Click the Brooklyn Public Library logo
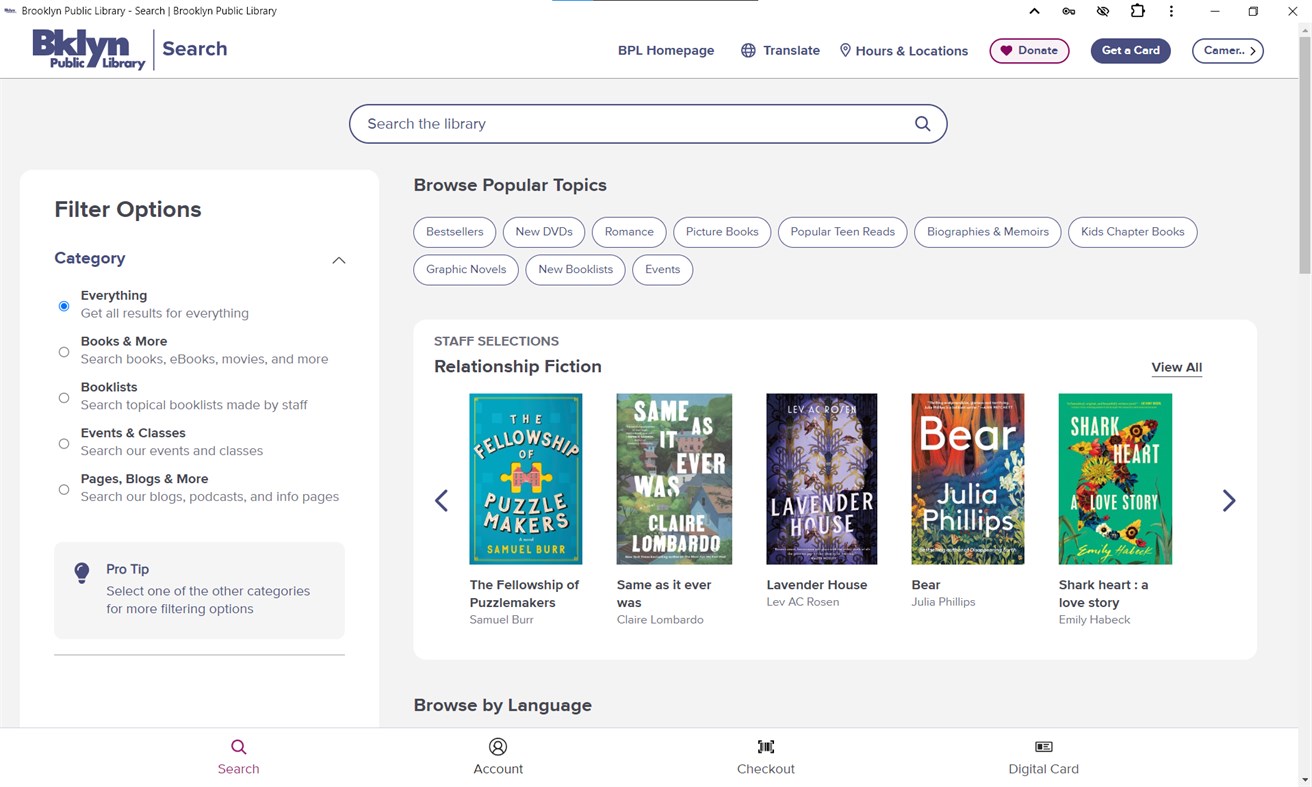The image size is (1312, 787). tap(89, 49)
